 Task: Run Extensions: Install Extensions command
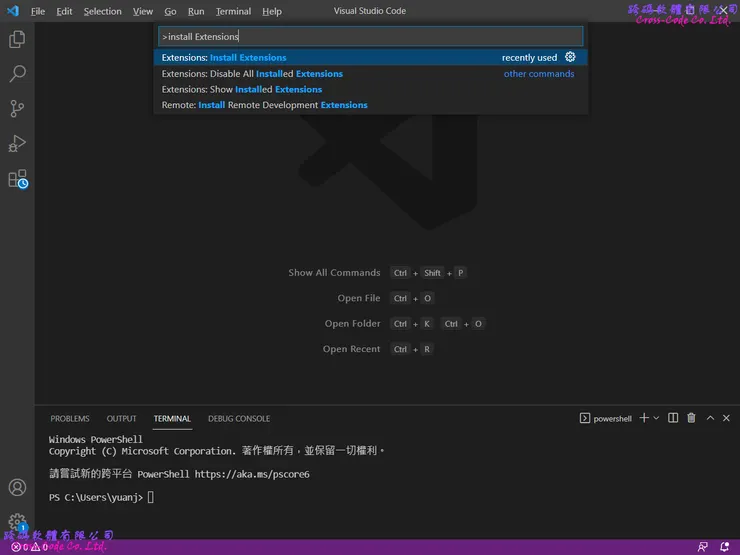click(370, 57)
